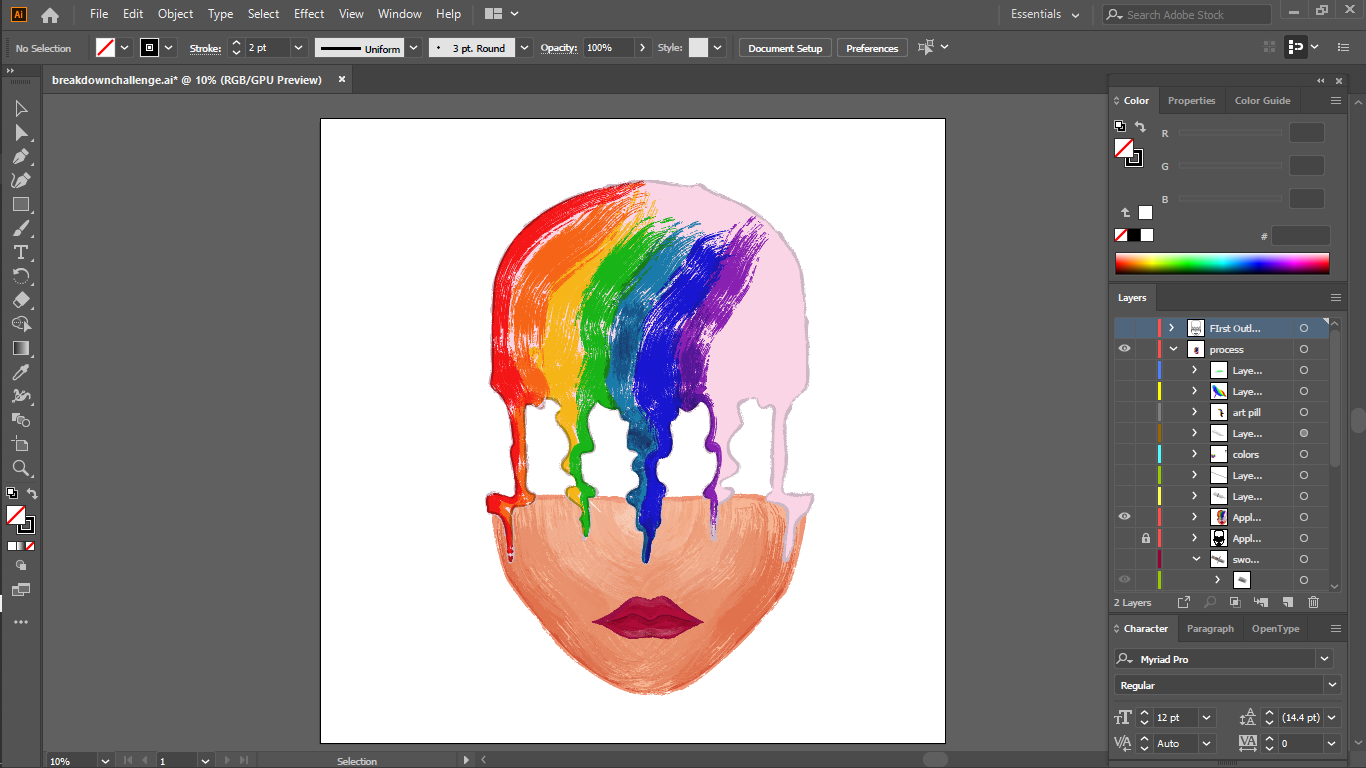Open the Essentials workspace switcher
Screen dimensions: 1366x768
point(1045,15)
